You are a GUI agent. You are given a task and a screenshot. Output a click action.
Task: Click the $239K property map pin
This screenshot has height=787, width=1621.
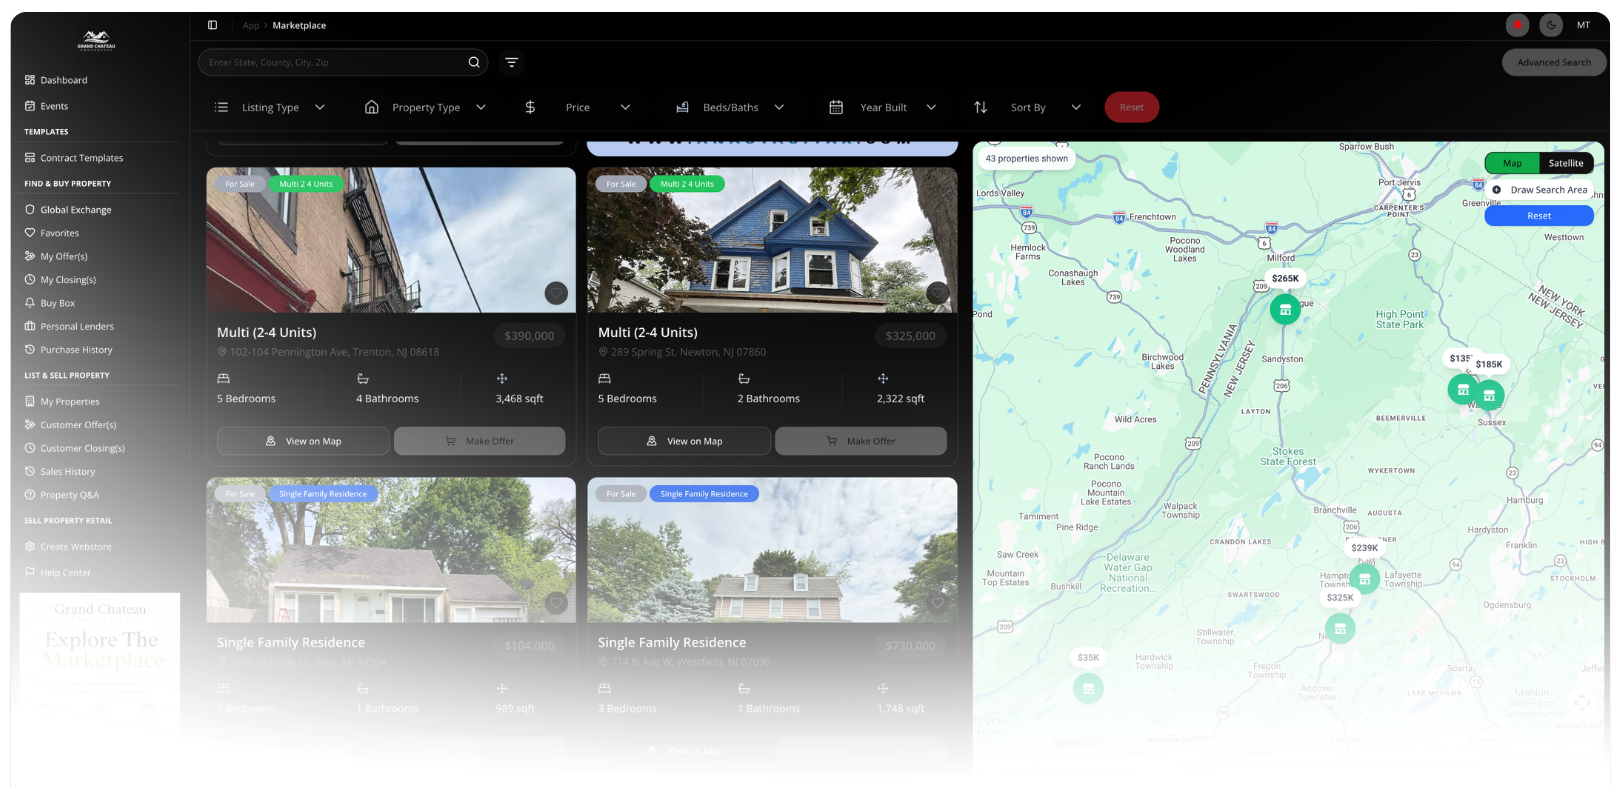[x=1364, y=578]
